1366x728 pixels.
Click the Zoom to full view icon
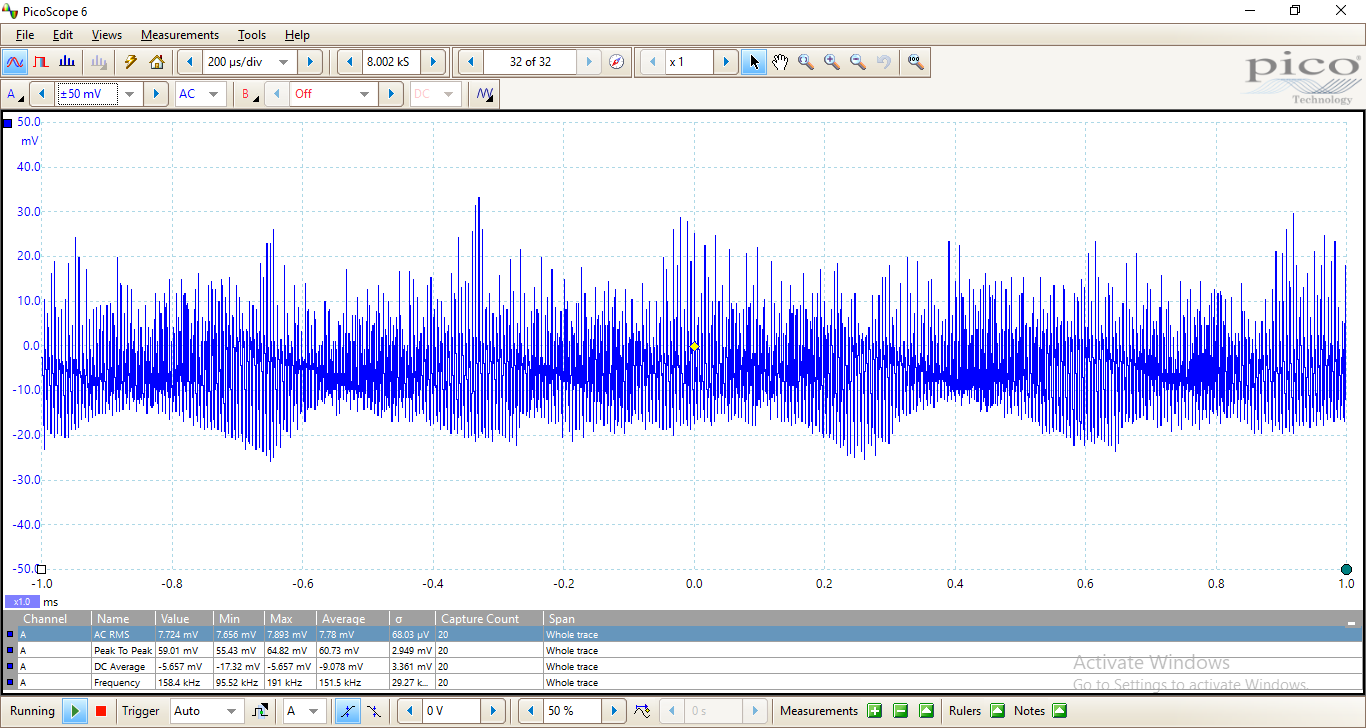click(x=915, y=62)
